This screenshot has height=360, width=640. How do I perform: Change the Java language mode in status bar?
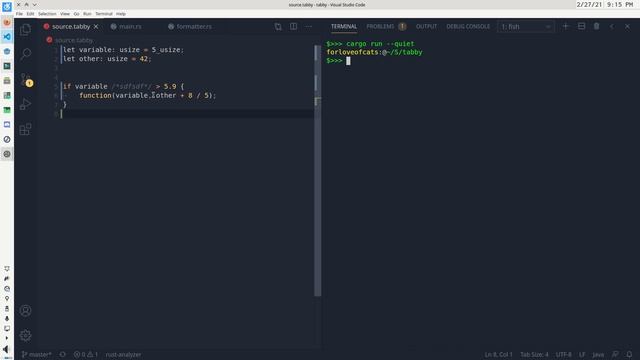[598, 355]
